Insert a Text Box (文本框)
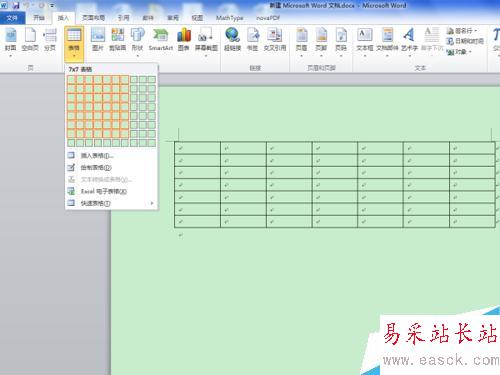 tap(365, 42)
